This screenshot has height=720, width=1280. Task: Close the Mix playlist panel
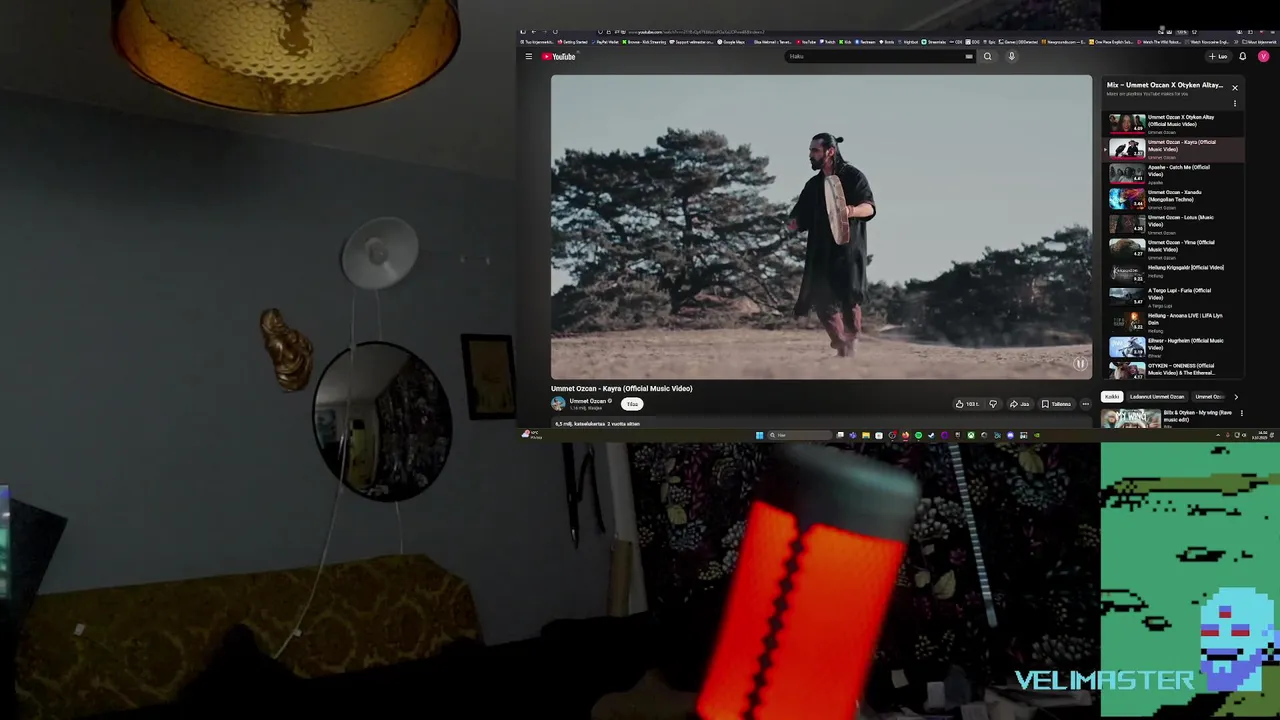(x=1234, y=88)
